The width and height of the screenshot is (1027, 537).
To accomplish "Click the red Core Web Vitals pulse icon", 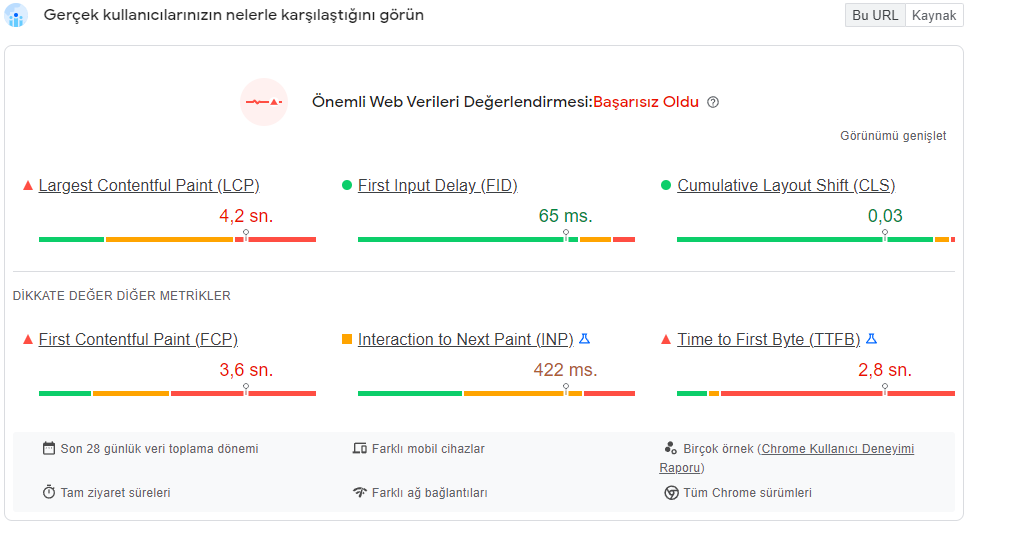I will click(x=264, y=102).
